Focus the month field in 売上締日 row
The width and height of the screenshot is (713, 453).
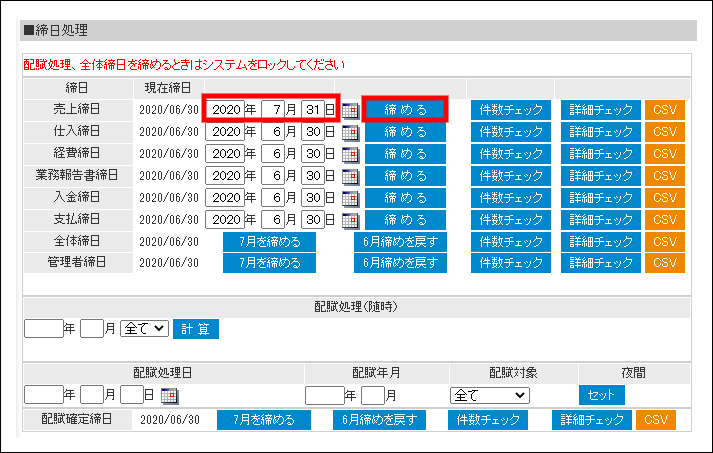[x=273, y=110]
